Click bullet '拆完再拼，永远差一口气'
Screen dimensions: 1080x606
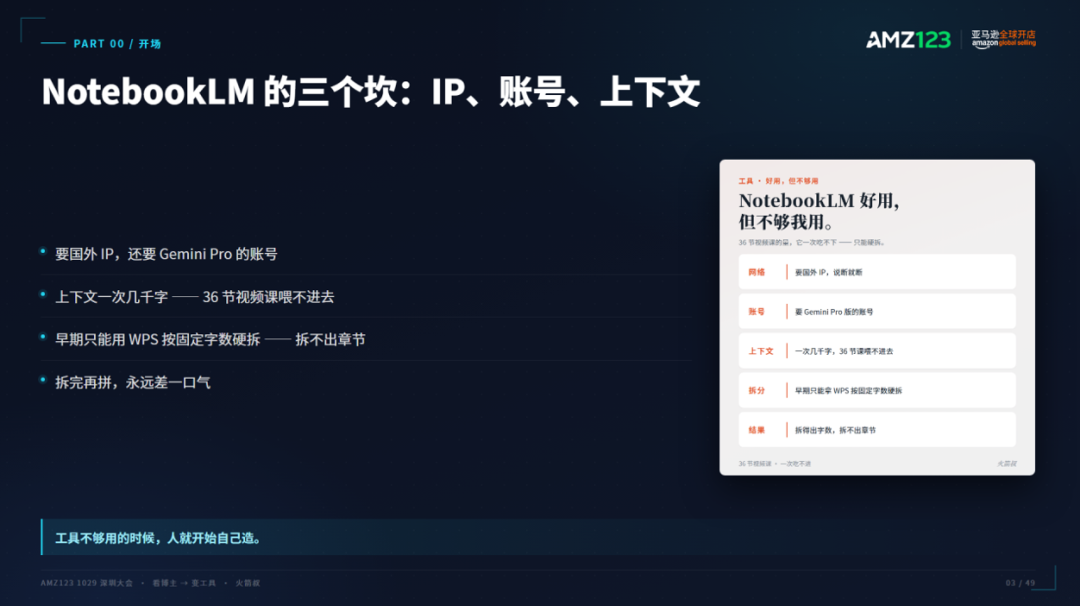(x=133, y=382)
